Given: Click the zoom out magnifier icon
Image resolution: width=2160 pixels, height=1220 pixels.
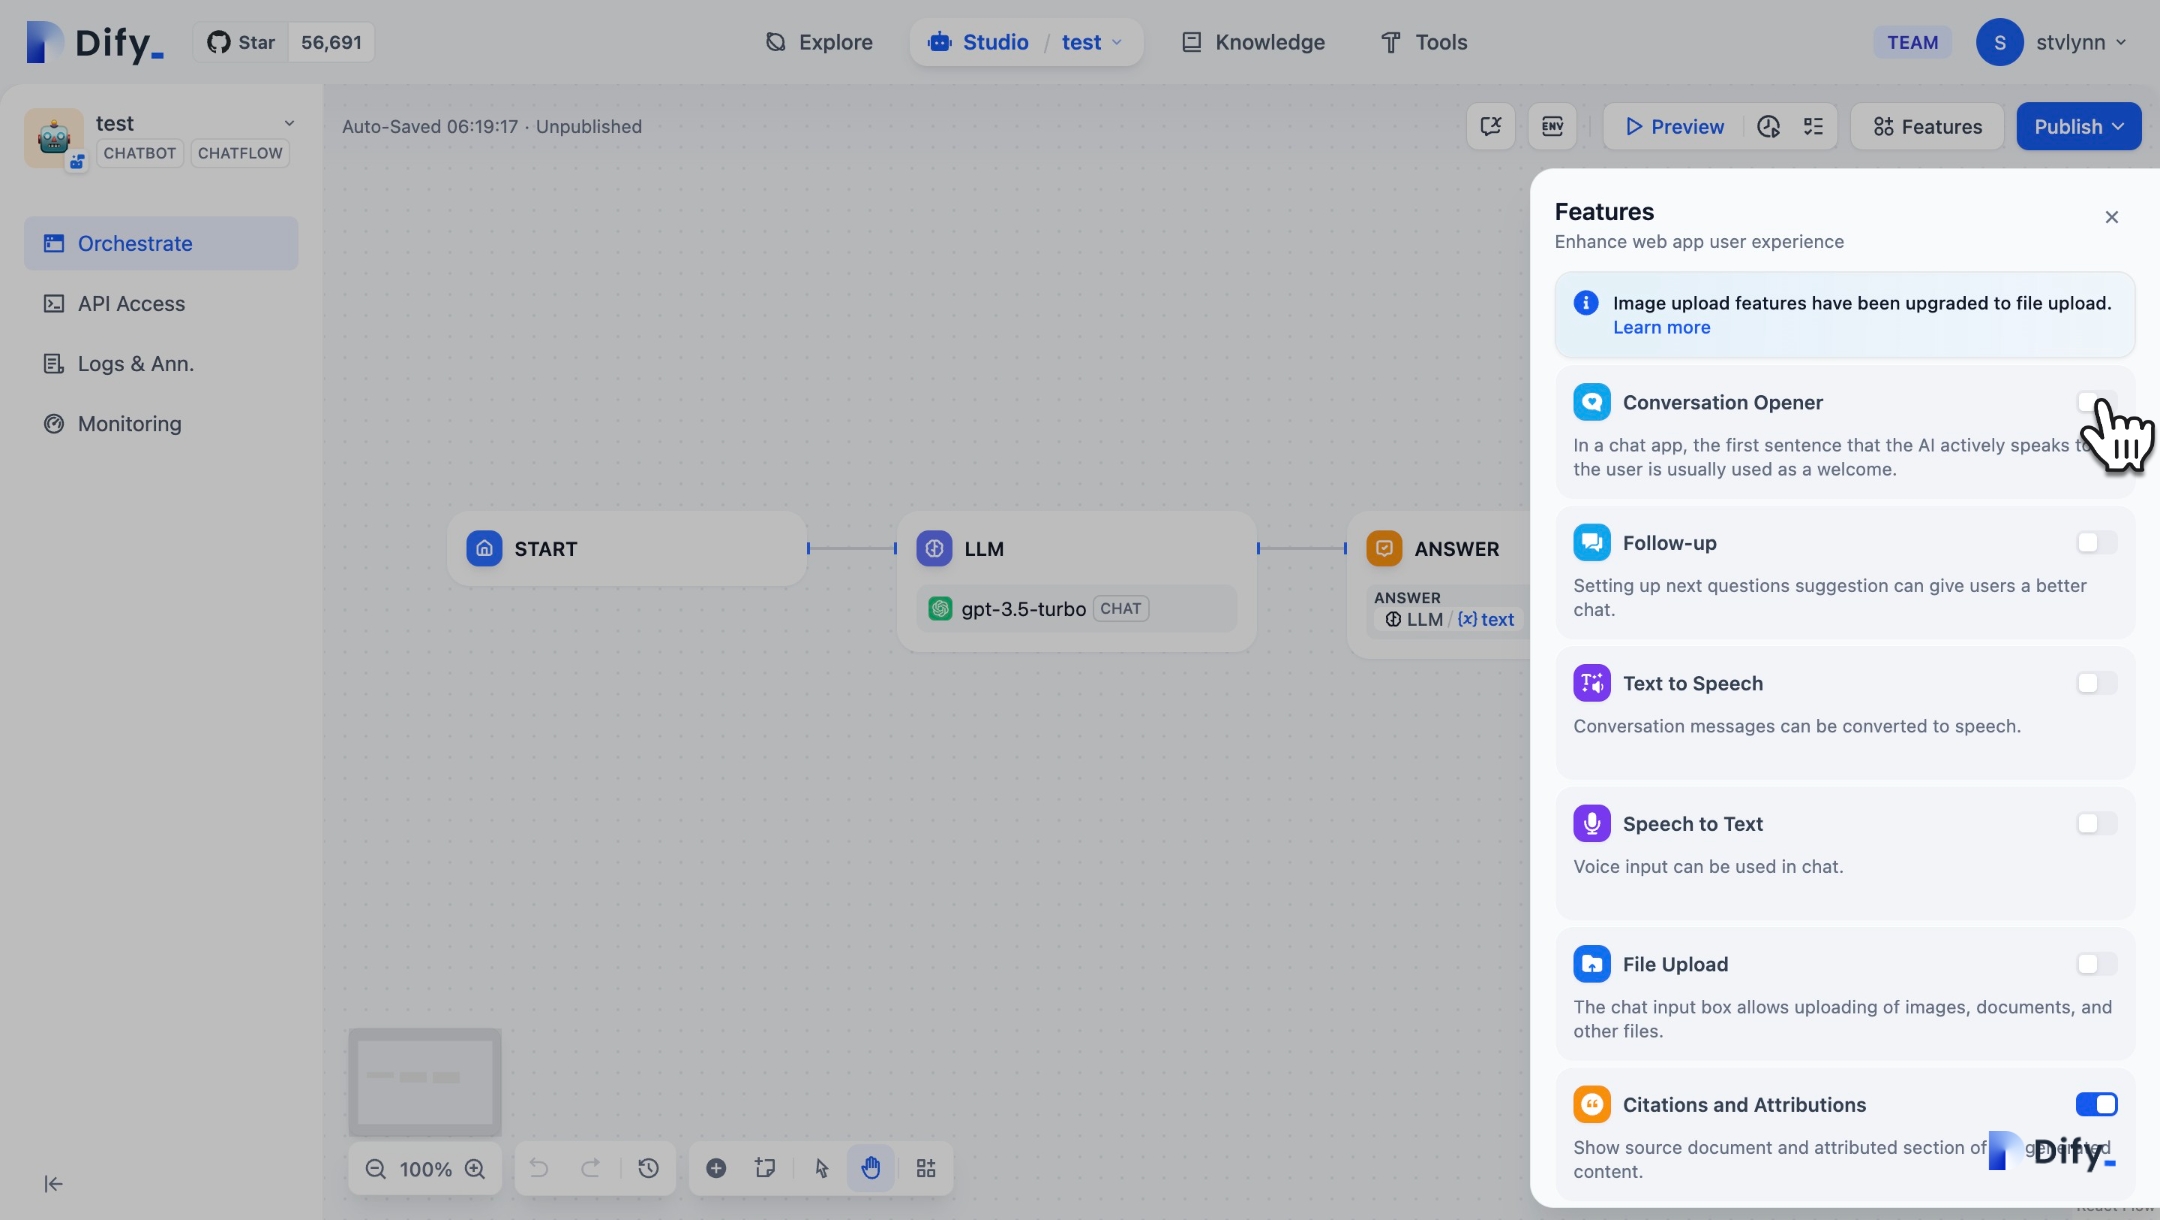Looking at the screenshot, I should pos(375,1169).
